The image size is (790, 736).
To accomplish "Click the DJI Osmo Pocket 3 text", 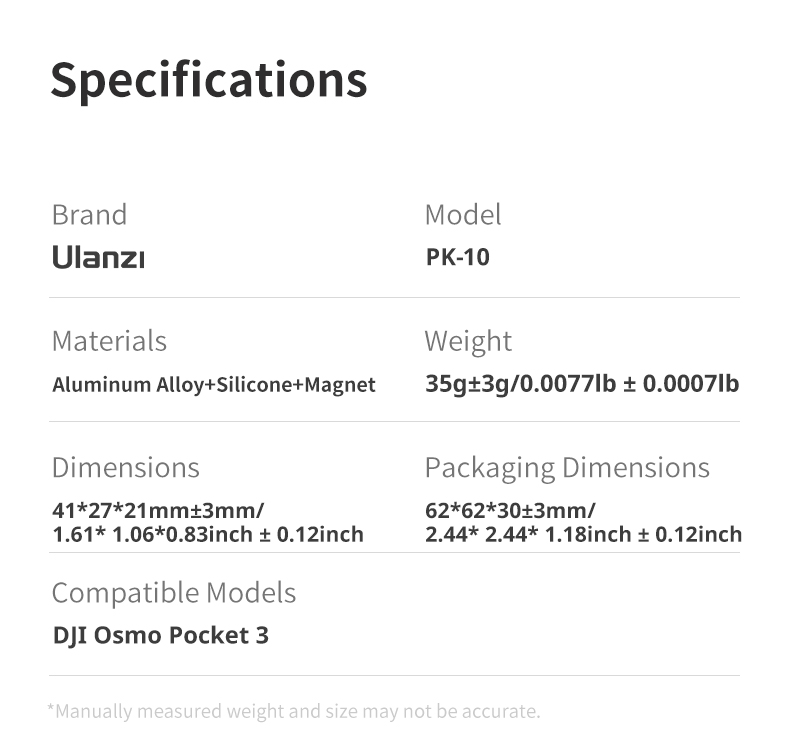I will point(160,635).
